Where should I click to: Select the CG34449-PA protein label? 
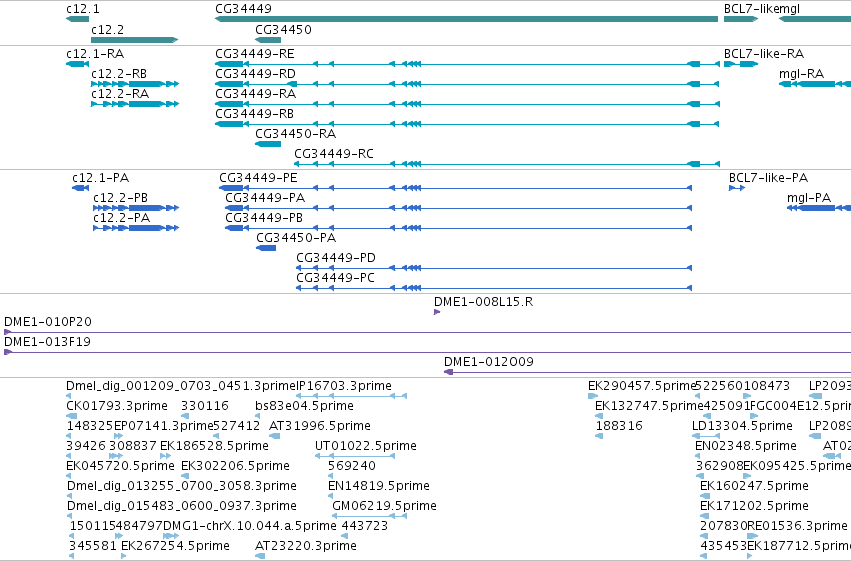(265, 198)
